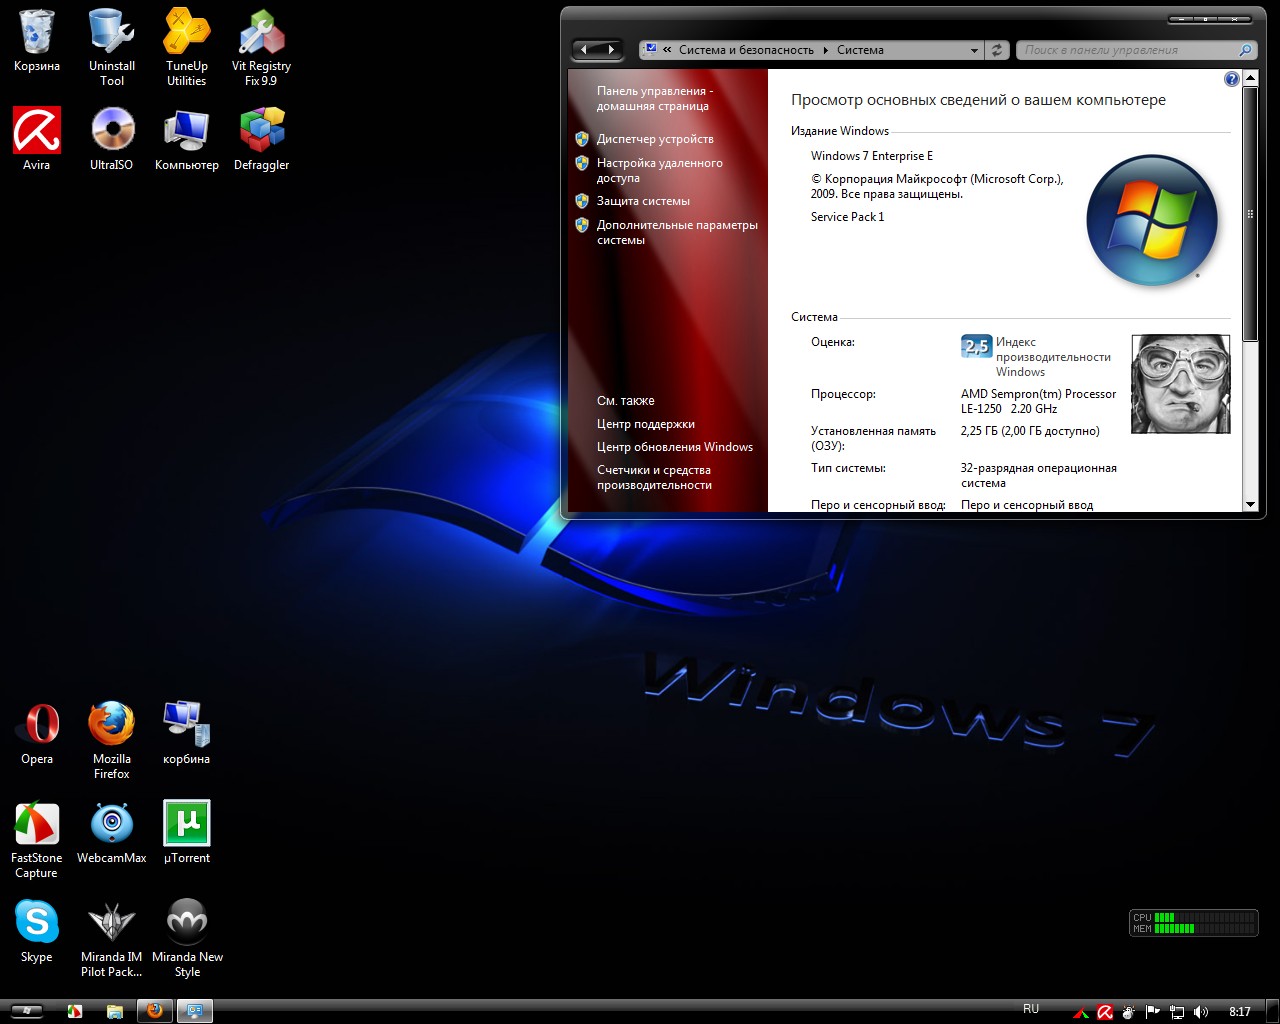Click the CPU meter gadget bar
Viewport: 1280px width, 1024px height.
[1204, 917]
